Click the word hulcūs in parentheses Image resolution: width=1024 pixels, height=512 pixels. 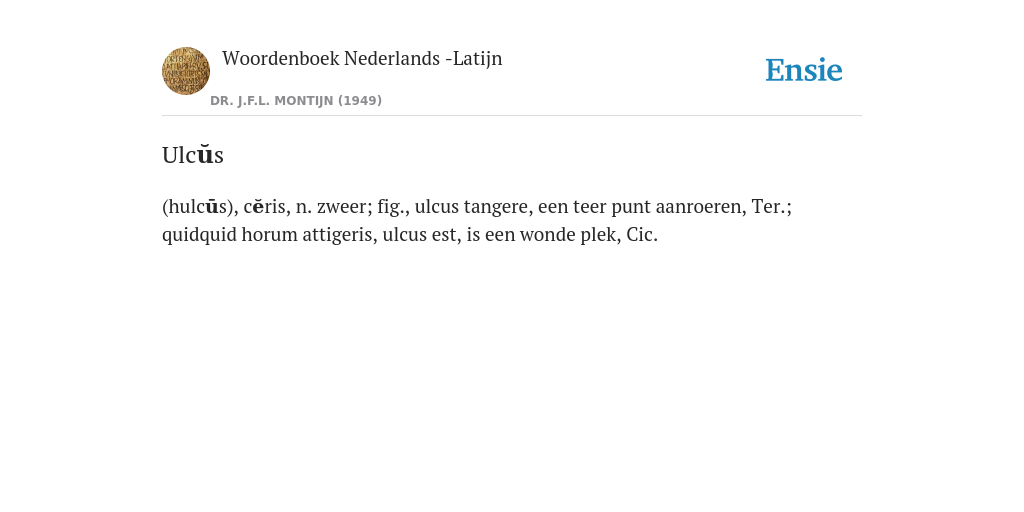pos(197,207)
